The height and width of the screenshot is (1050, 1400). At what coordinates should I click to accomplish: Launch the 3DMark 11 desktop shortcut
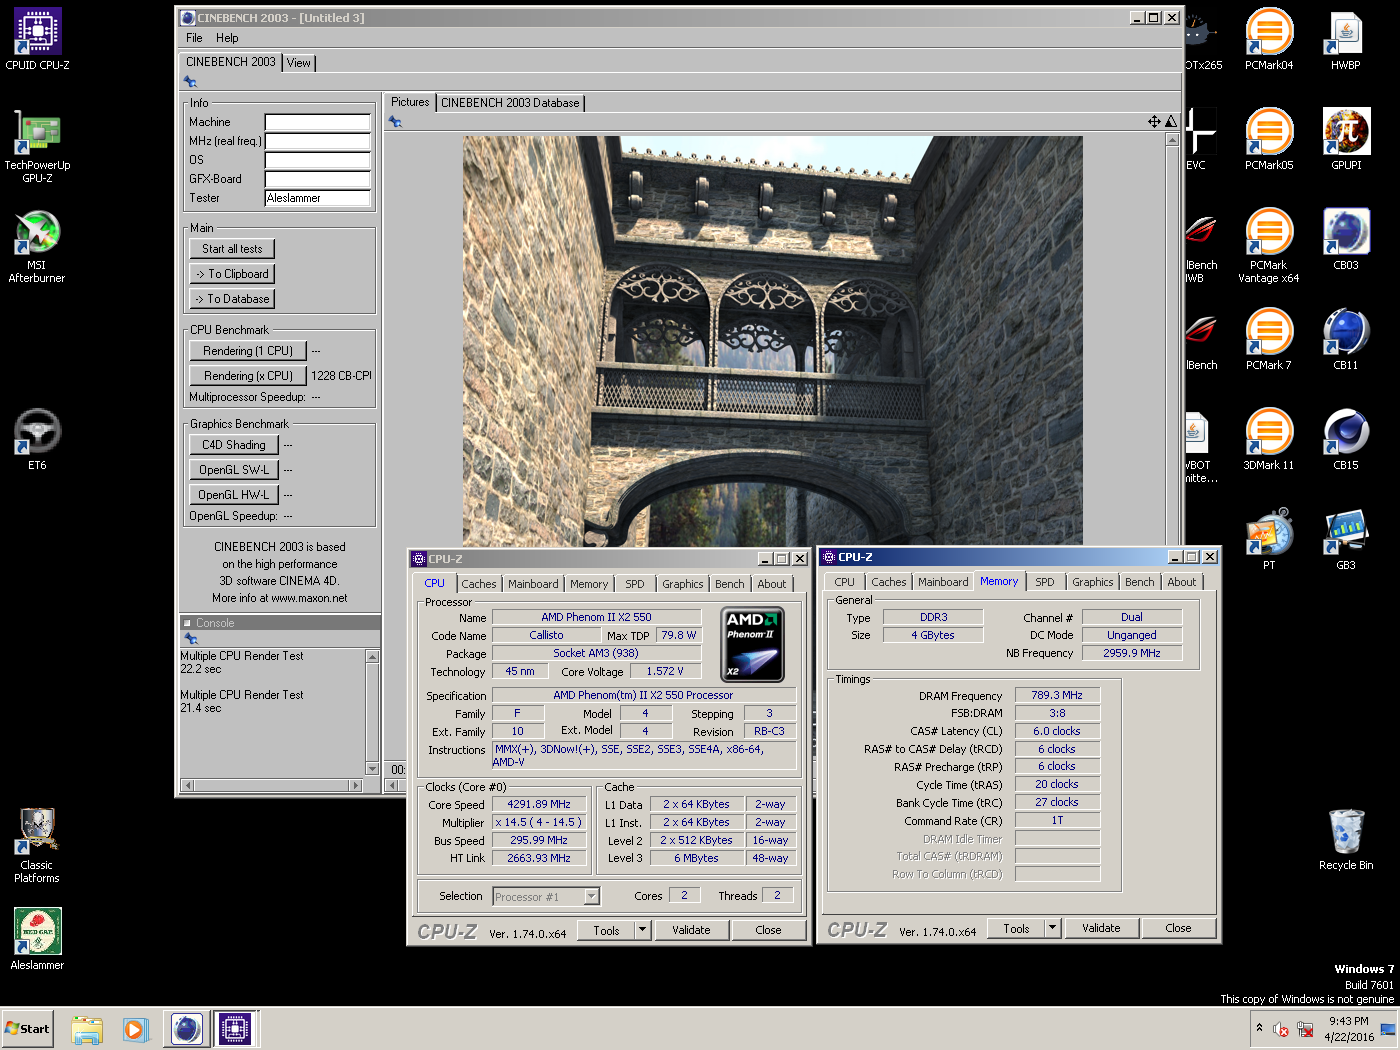click(x=1269, y=439)
